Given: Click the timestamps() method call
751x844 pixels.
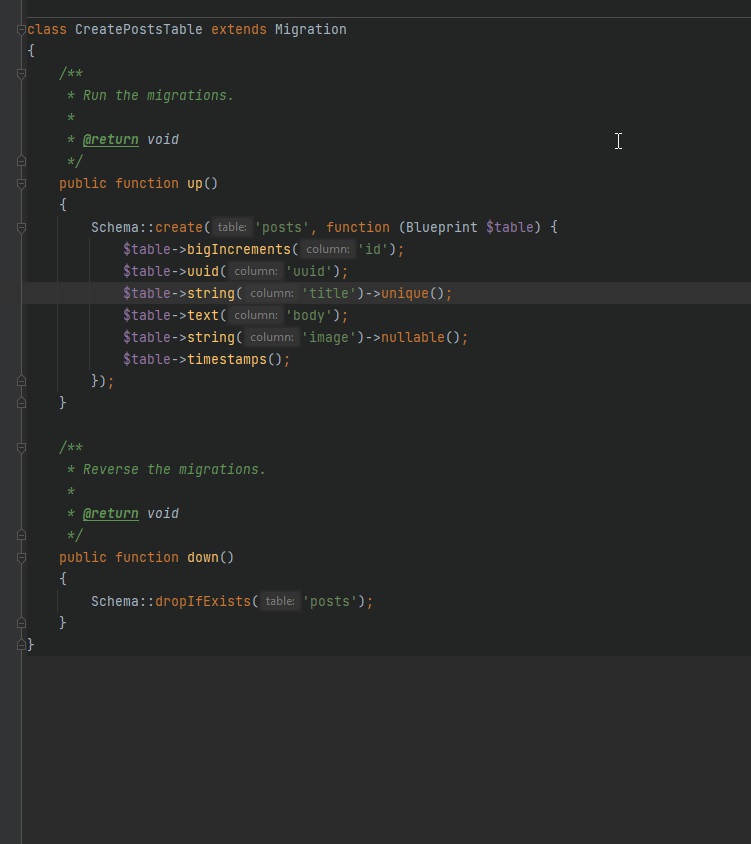Looking at the screenshot, I should 227,360.
